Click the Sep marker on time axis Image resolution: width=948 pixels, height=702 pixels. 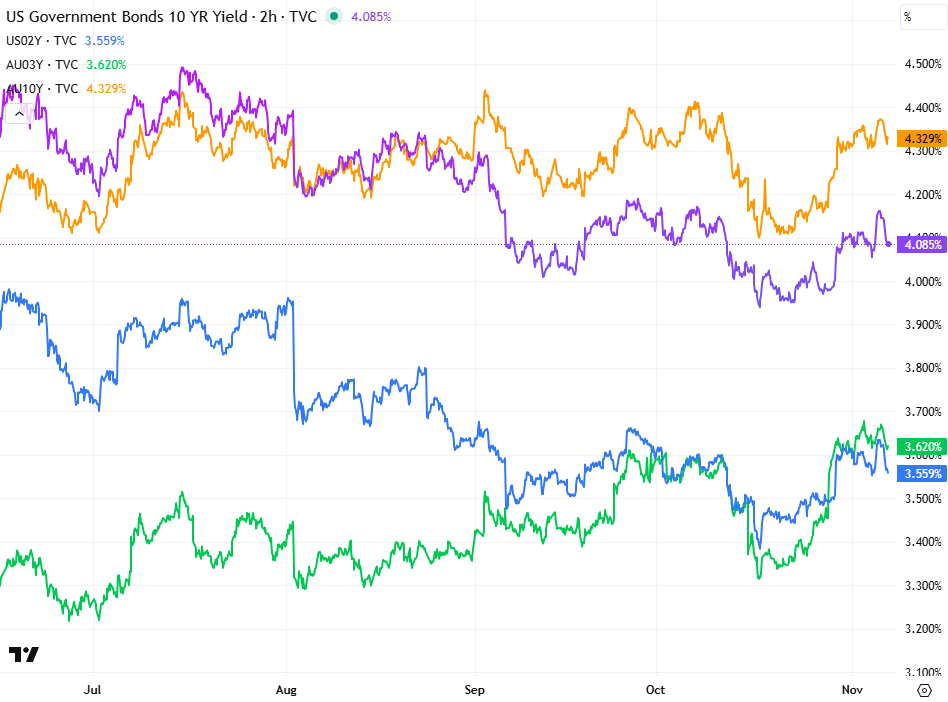[x=474, y=690]
